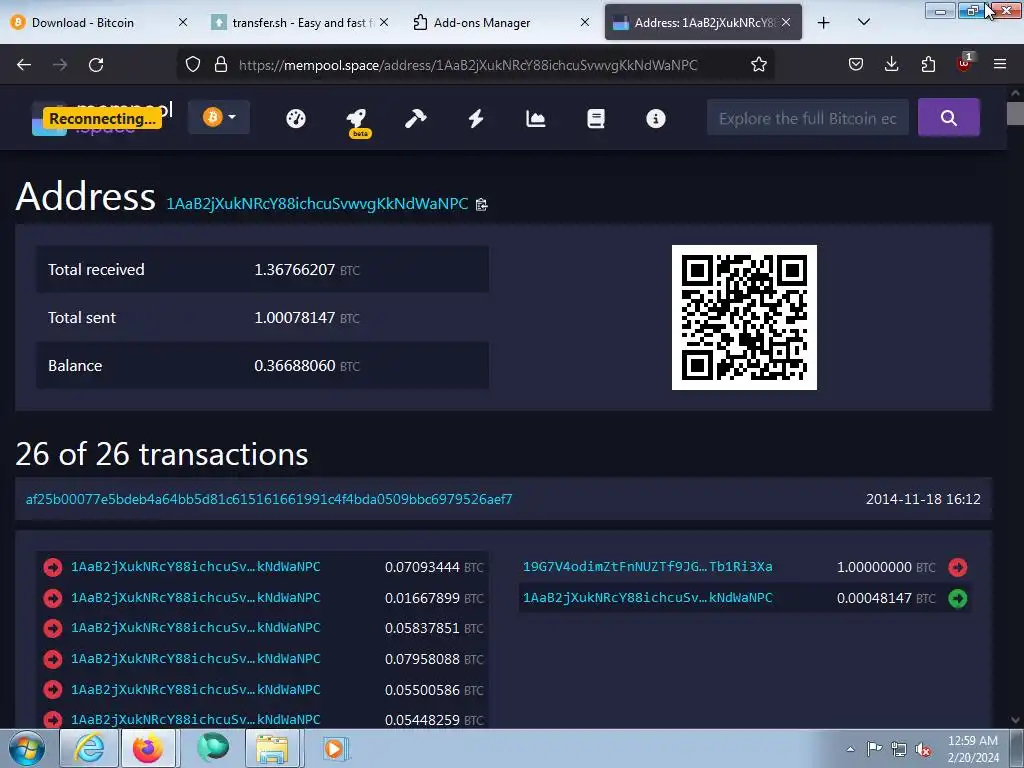Close the mempool Address tab
Image resolution: width=1024 pixels, height=768 pixels.
click(x=786, y=22)
